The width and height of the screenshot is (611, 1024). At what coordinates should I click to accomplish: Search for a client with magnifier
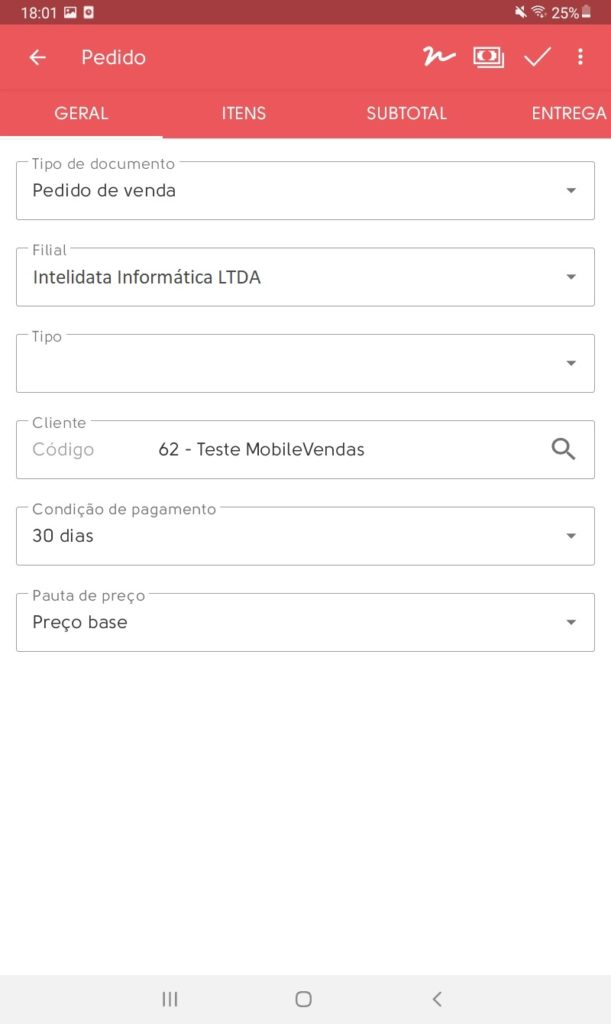click(x=564, y=449)
